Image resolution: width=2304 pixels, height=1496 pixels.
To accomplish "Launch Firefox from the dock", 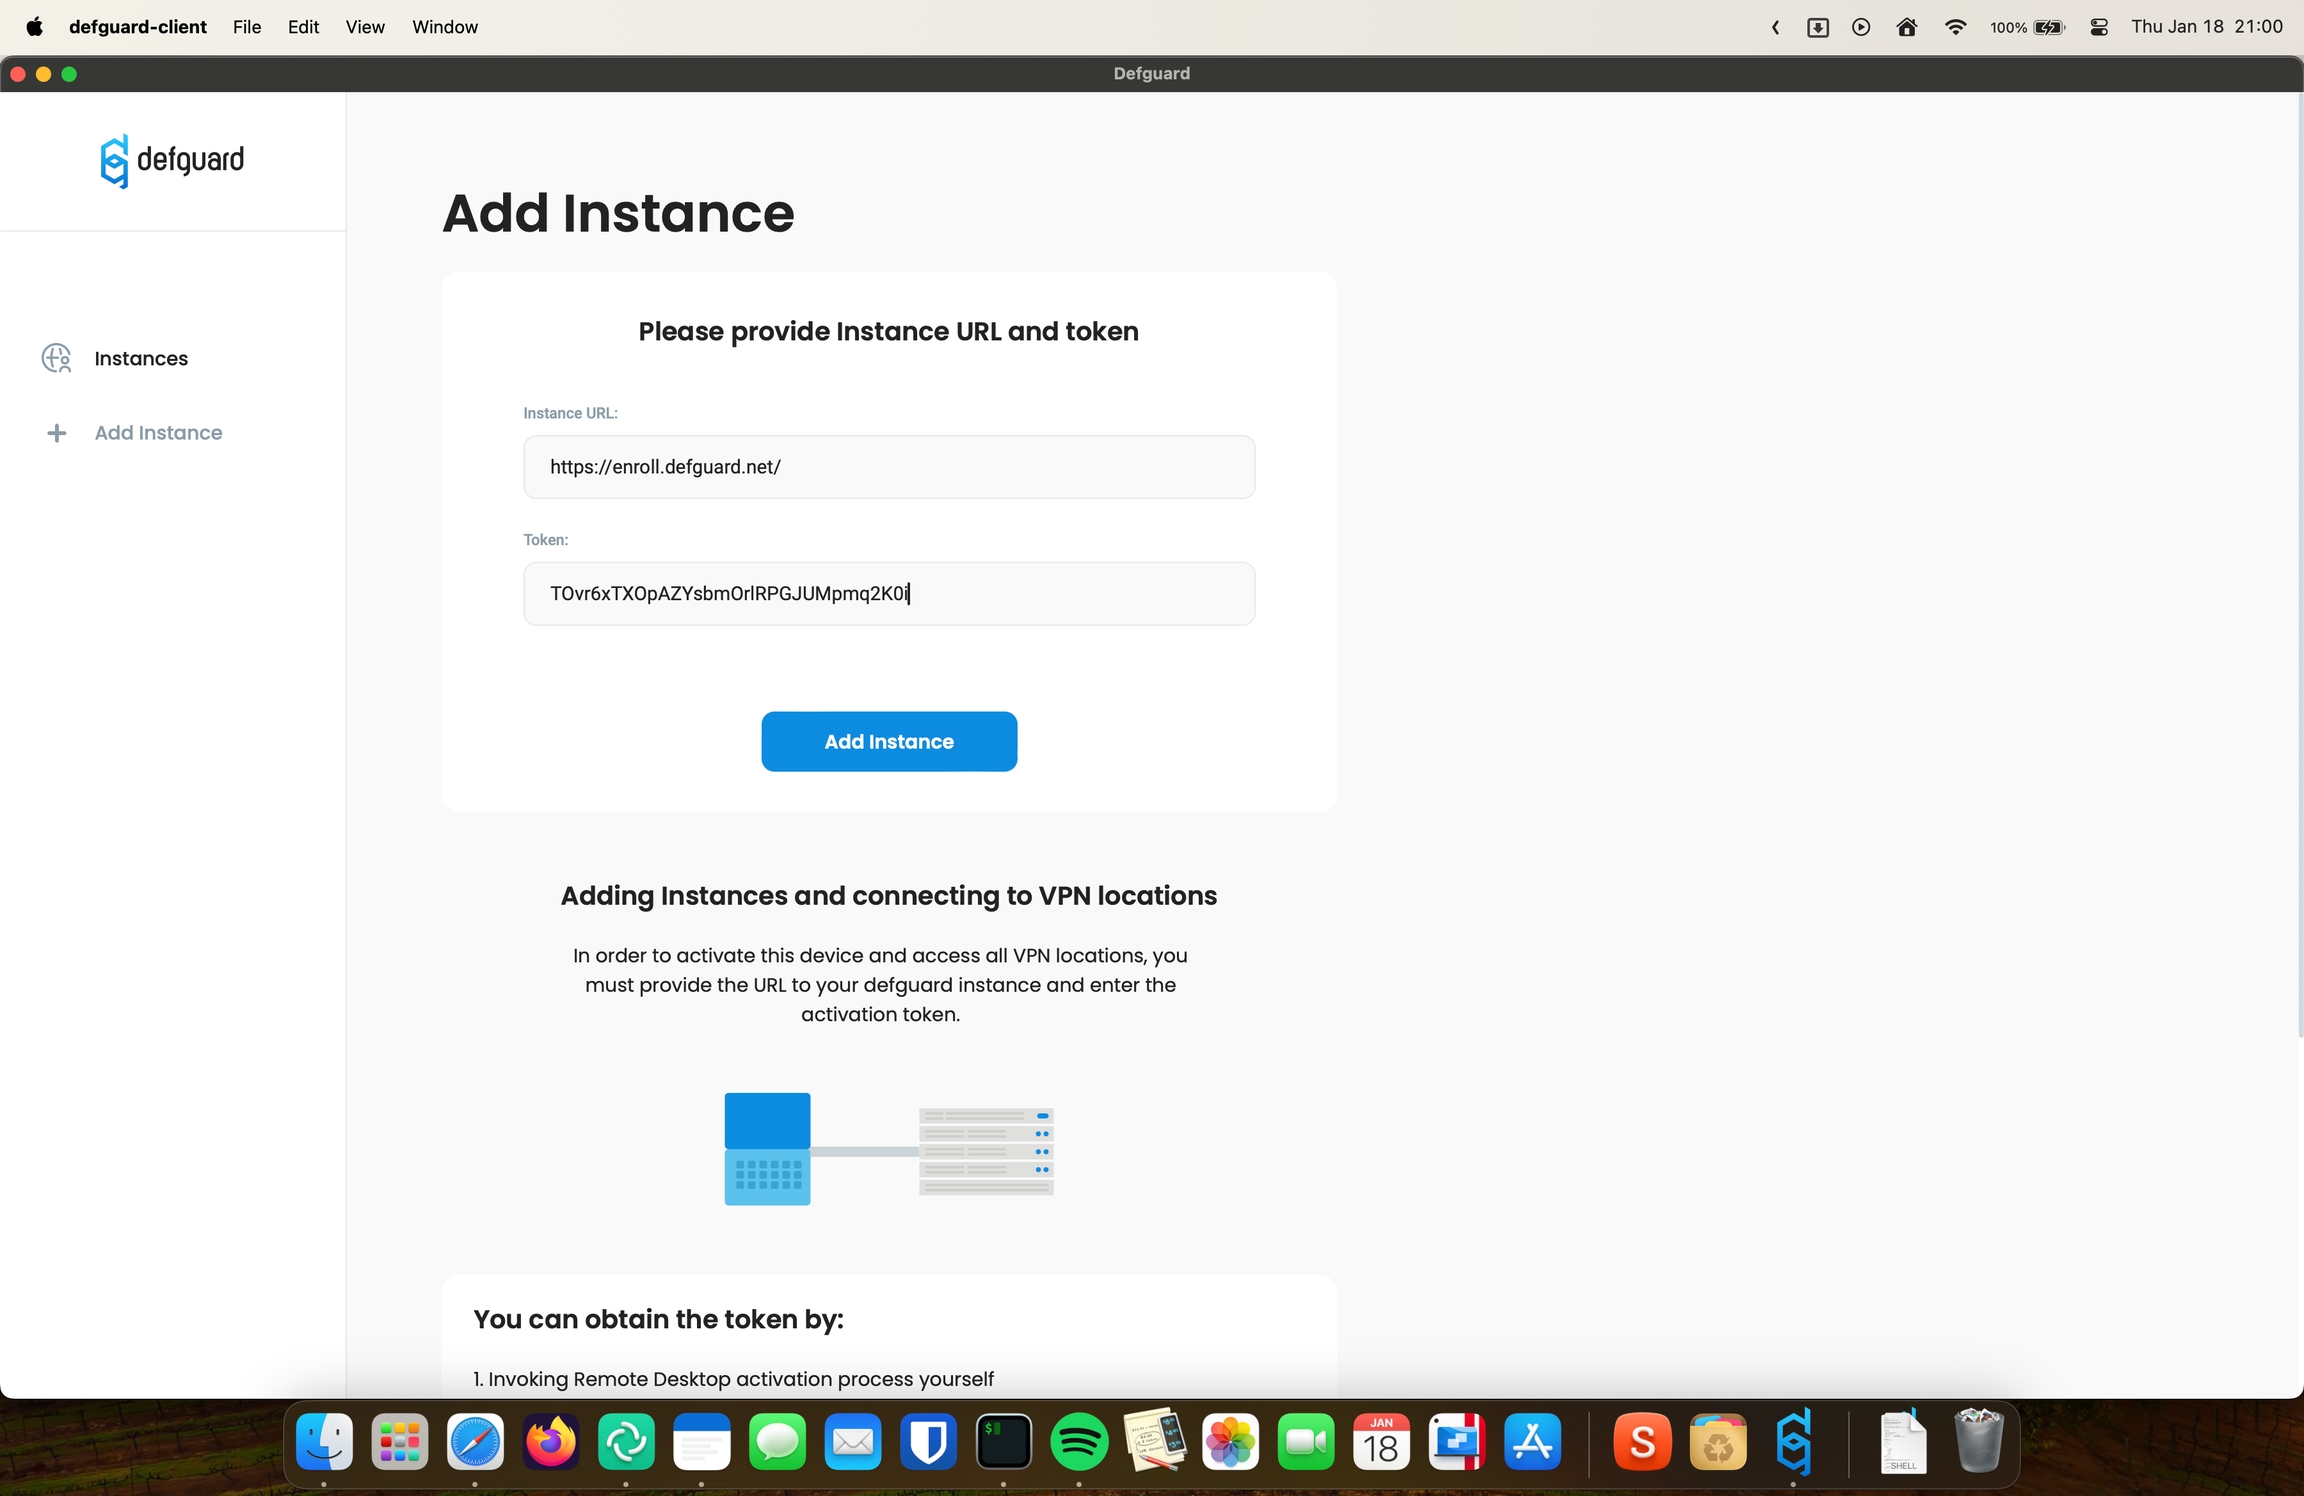I will pyautogui.click(x=550, y=1442).
